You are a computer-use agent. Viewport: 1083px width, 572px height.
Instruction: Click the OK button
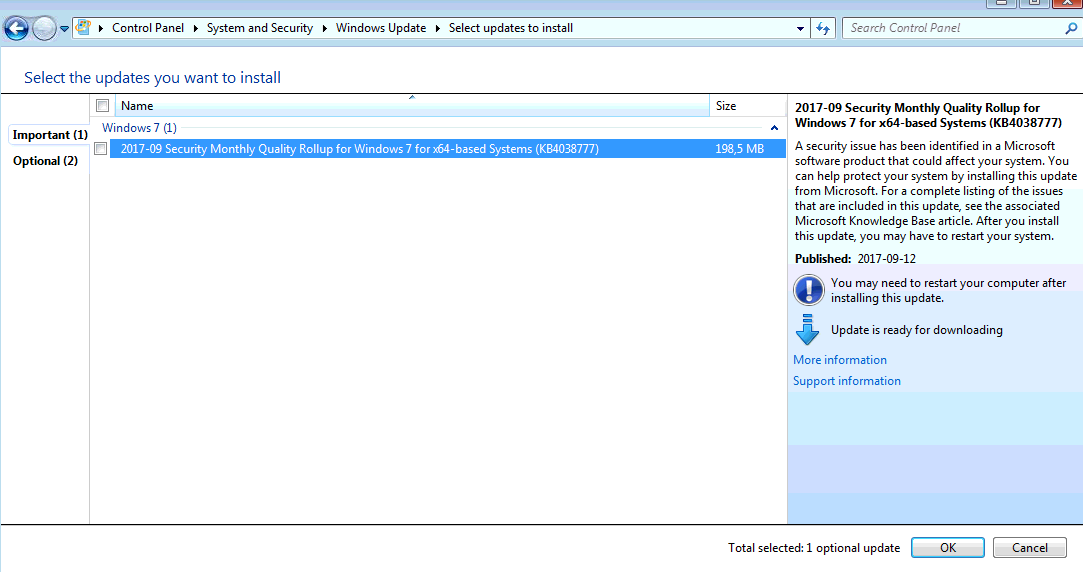coord(948,548)
